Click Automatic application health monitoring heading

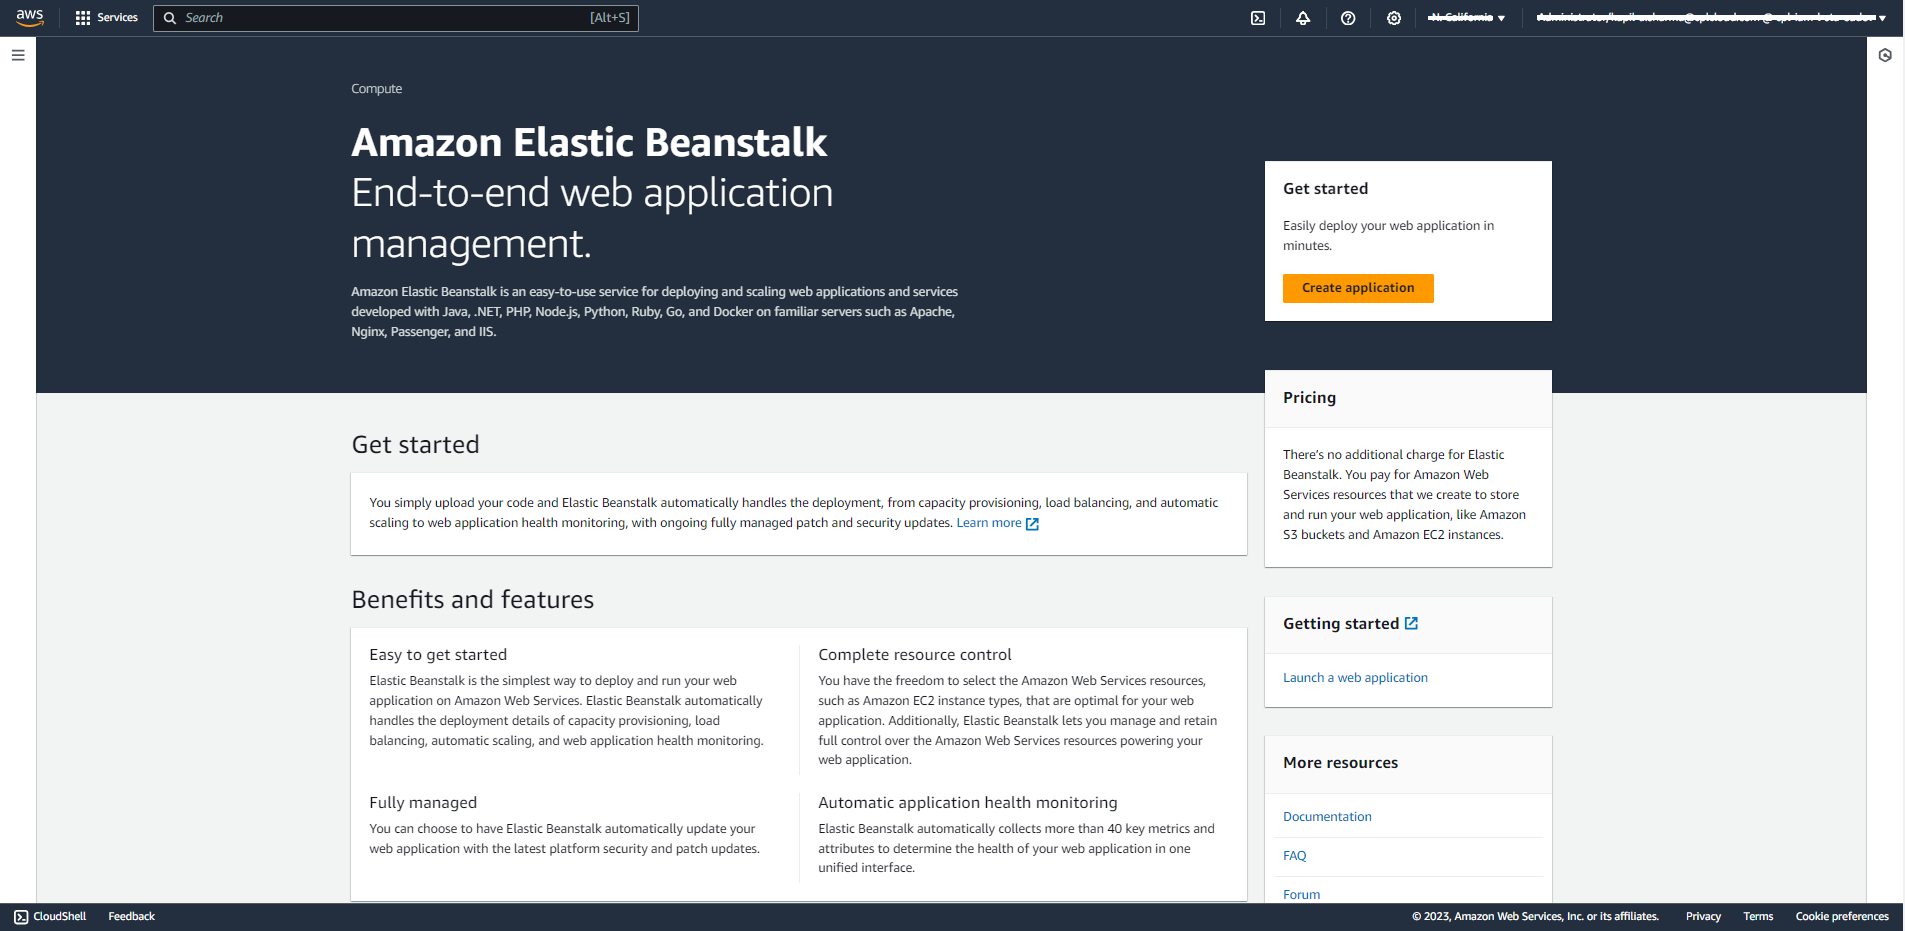[968, 803]
